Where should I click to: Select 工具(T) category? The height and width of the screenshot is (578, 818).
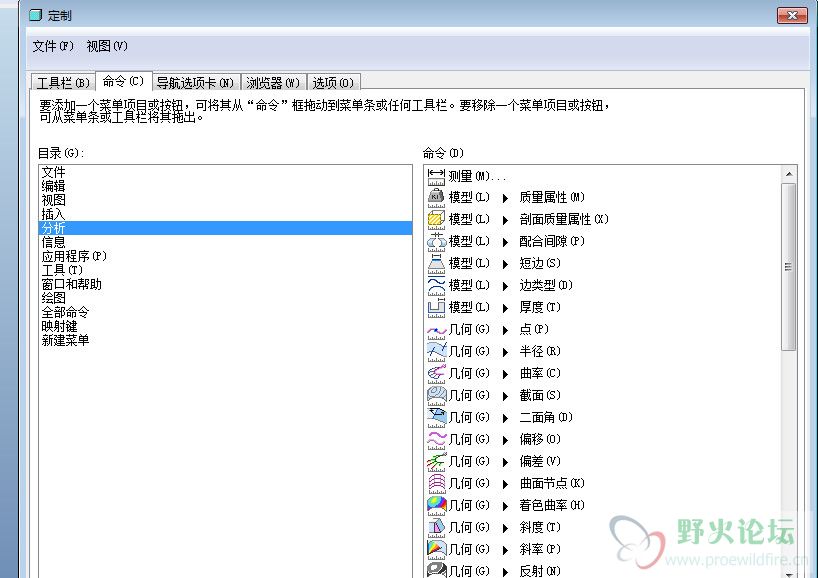tap(225, 270)
